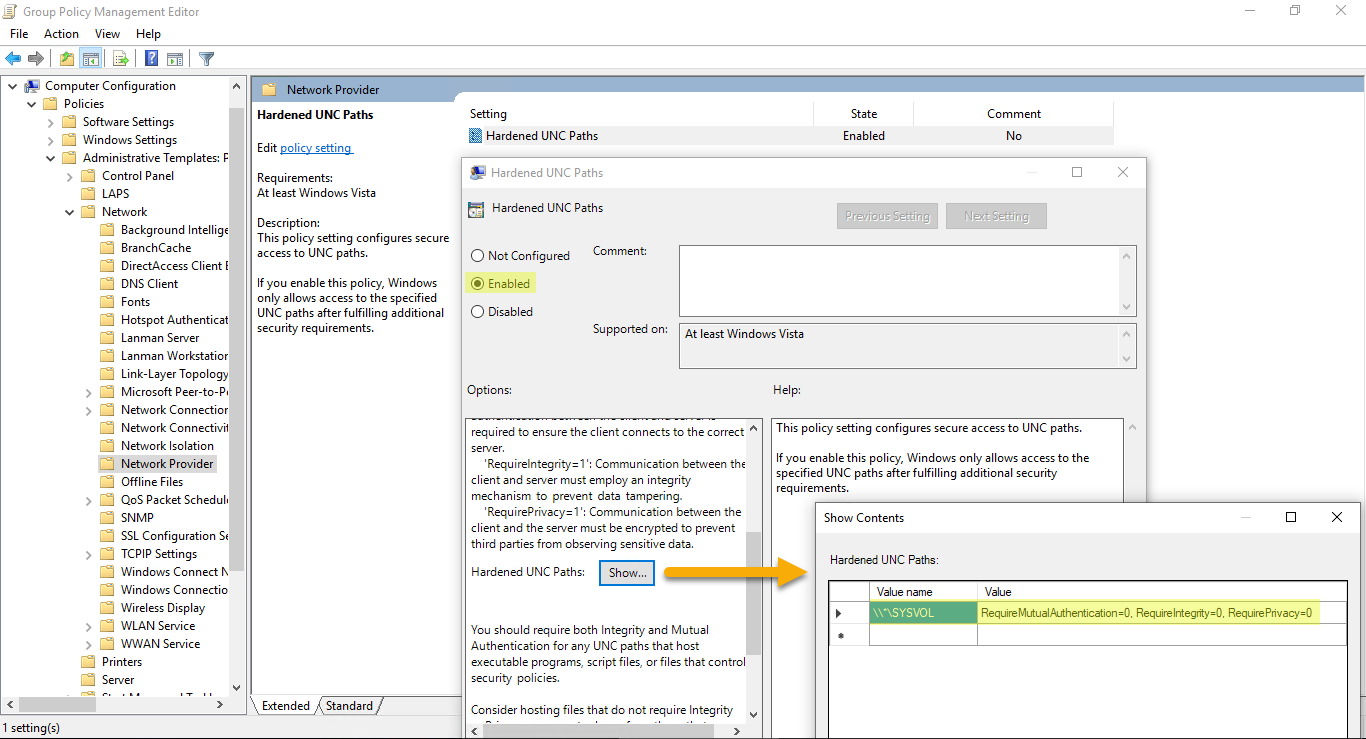Click the empty new-row Value name cell
The image size is (1366, 739).
pyautogui.click(x=923, y=636)
